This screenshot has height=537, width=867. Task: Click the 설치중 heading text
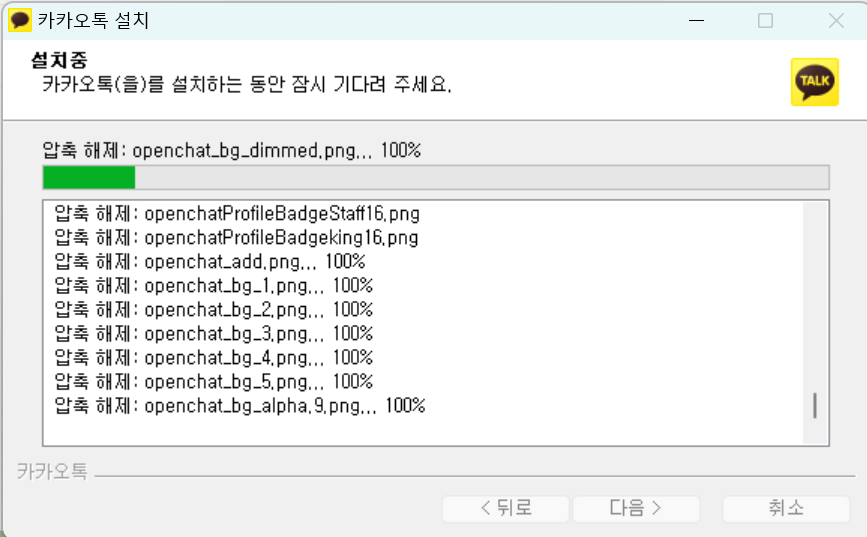click(x=59, y=60)
